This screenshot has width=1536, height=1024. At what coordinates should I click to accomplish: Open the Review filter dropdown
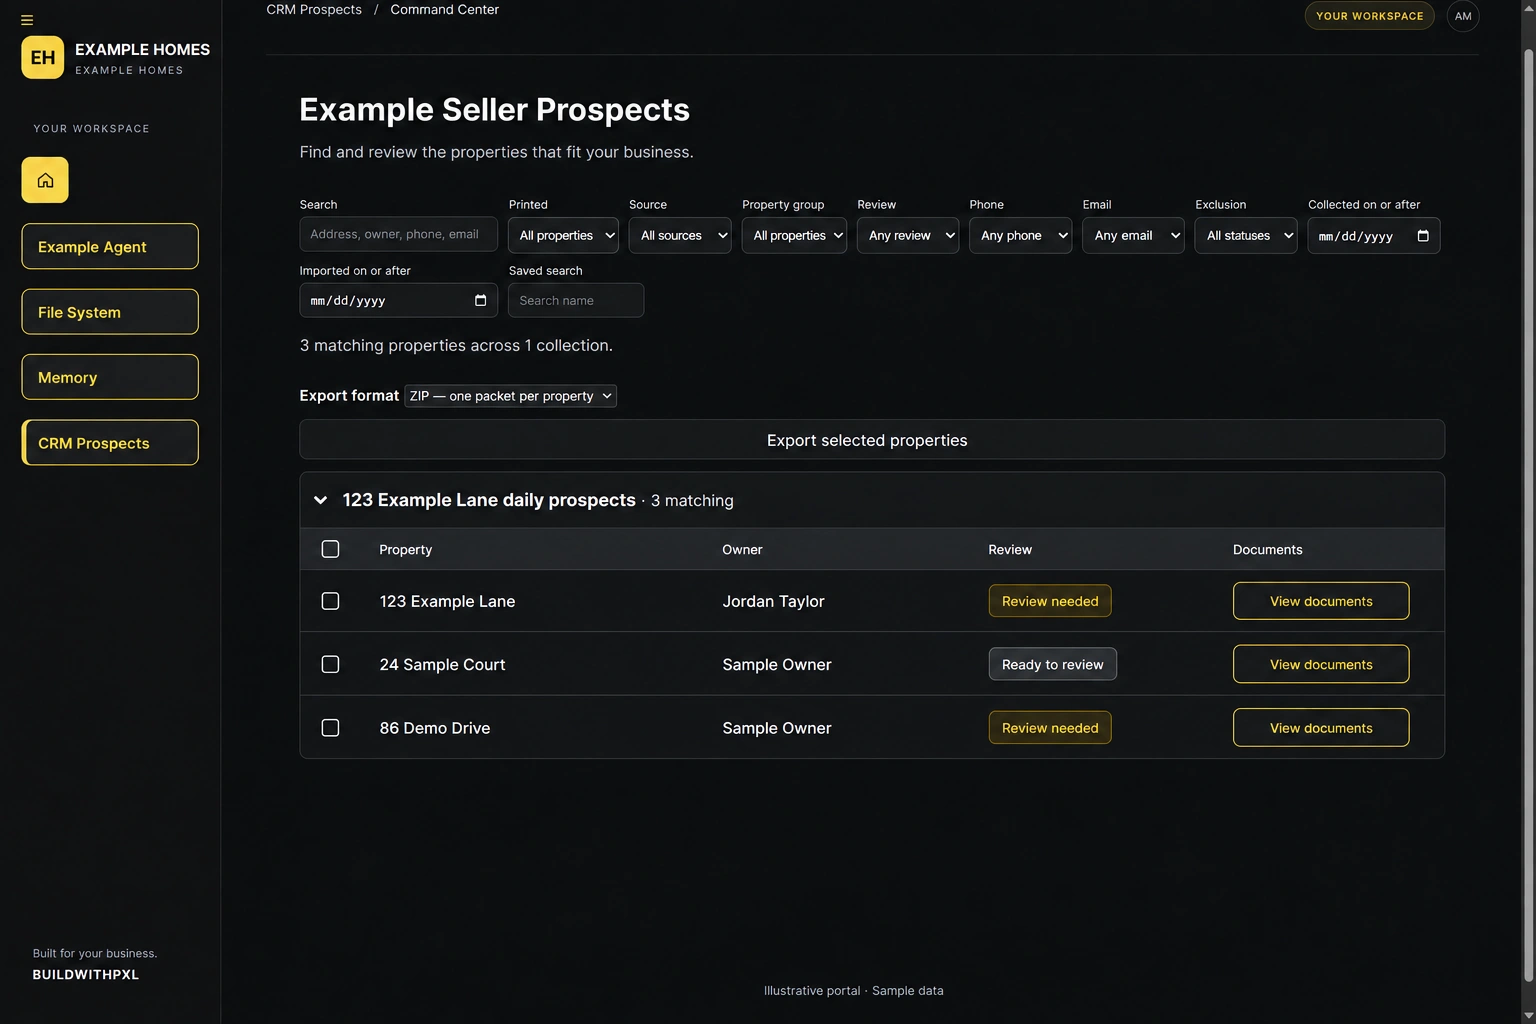coord(908,236)
